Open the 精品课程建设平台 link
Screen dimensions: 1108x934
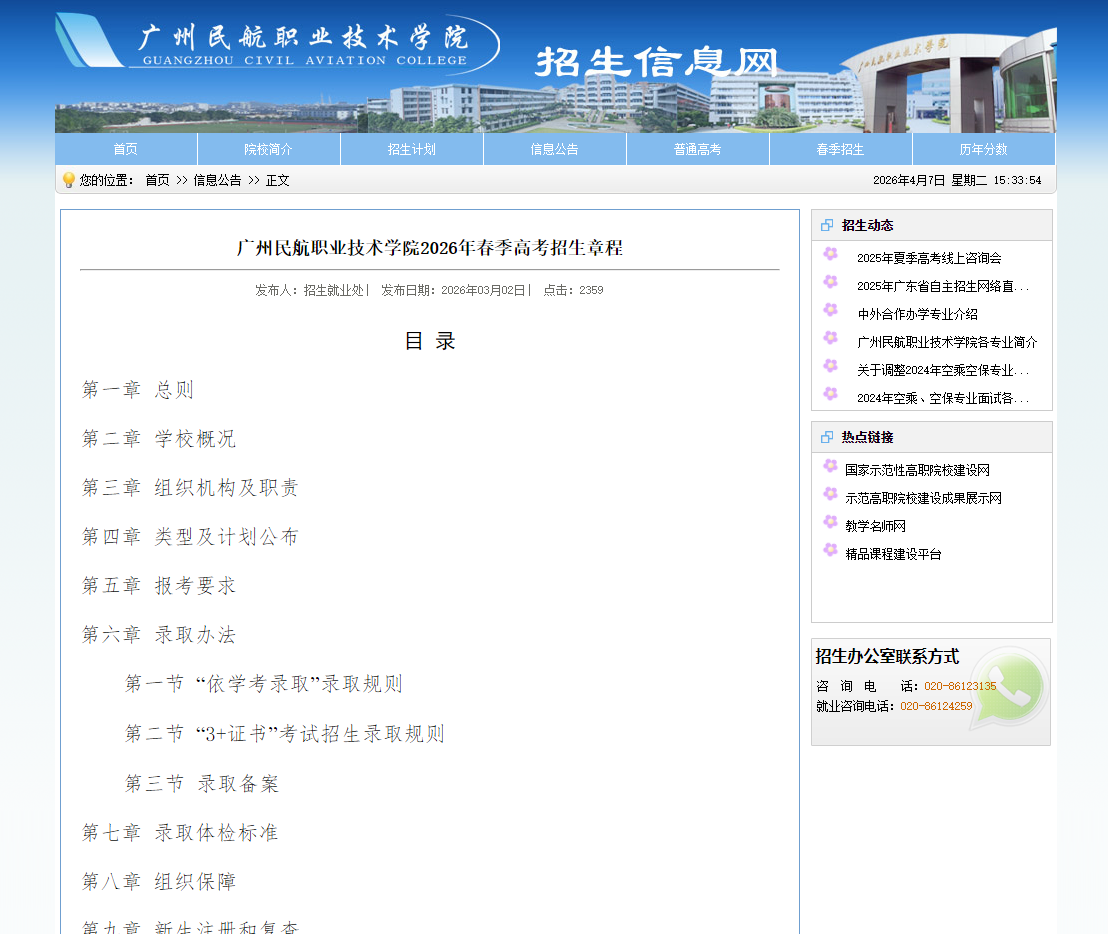point(893,552)
